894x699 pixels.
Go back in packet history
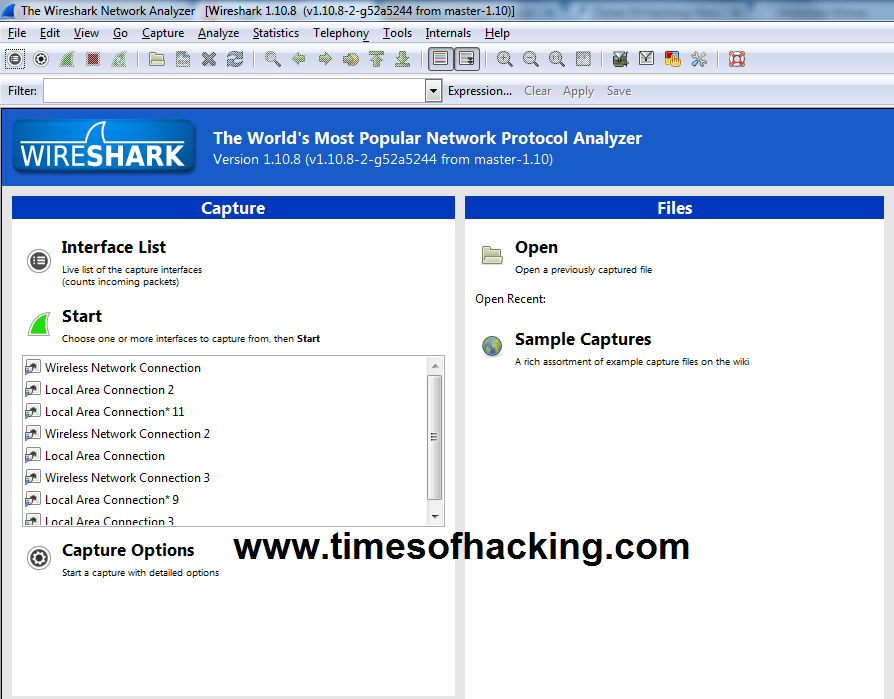tap(299, 59)
